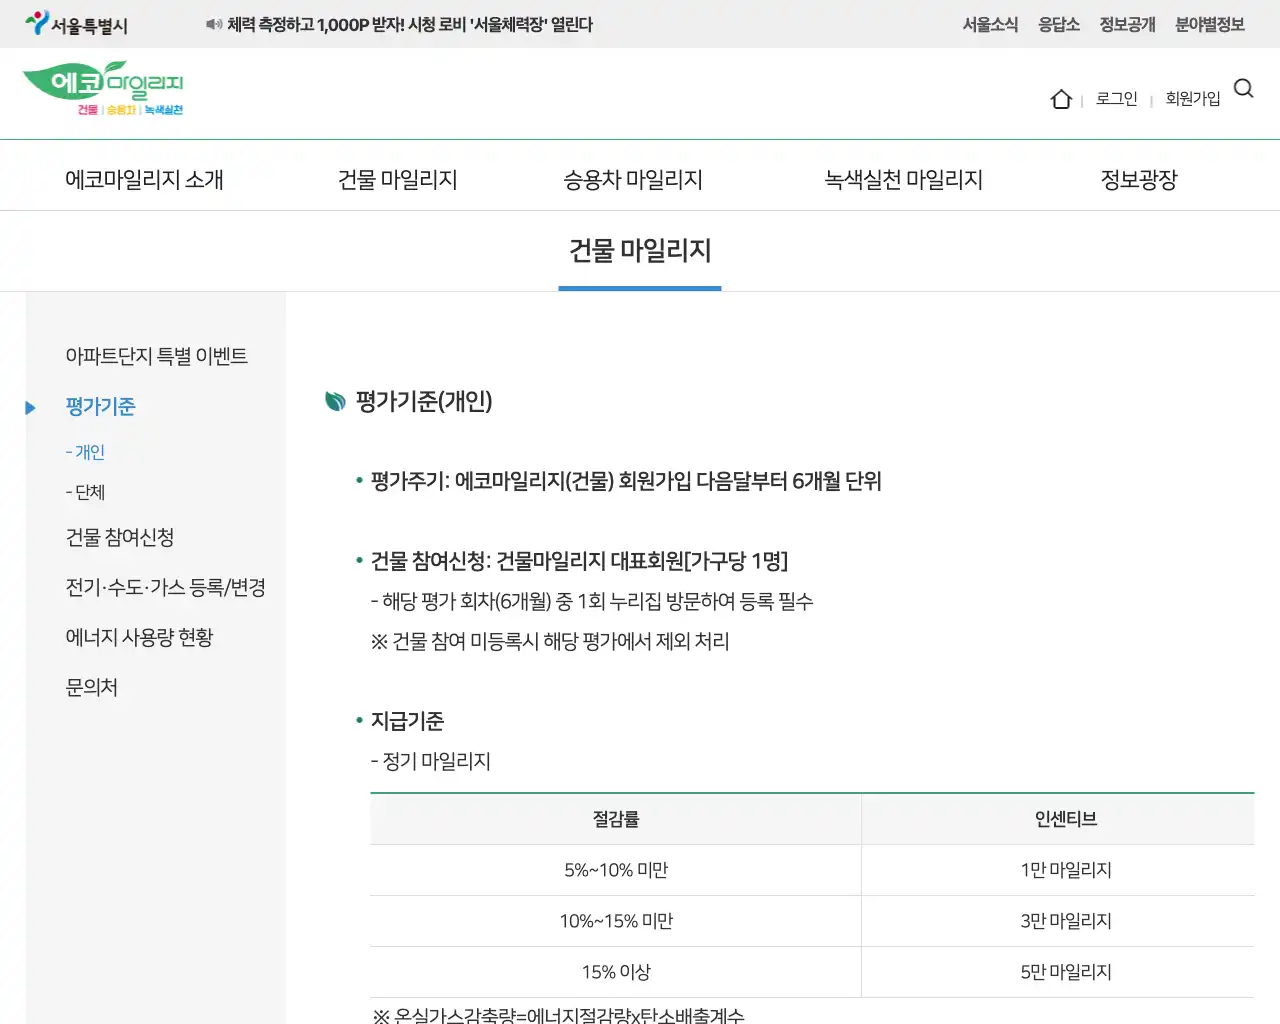Open 에코마일리지 소개 menu
Image resolution: width=1280 pixels, height=1024 pixels.
(x=144, y=179)
